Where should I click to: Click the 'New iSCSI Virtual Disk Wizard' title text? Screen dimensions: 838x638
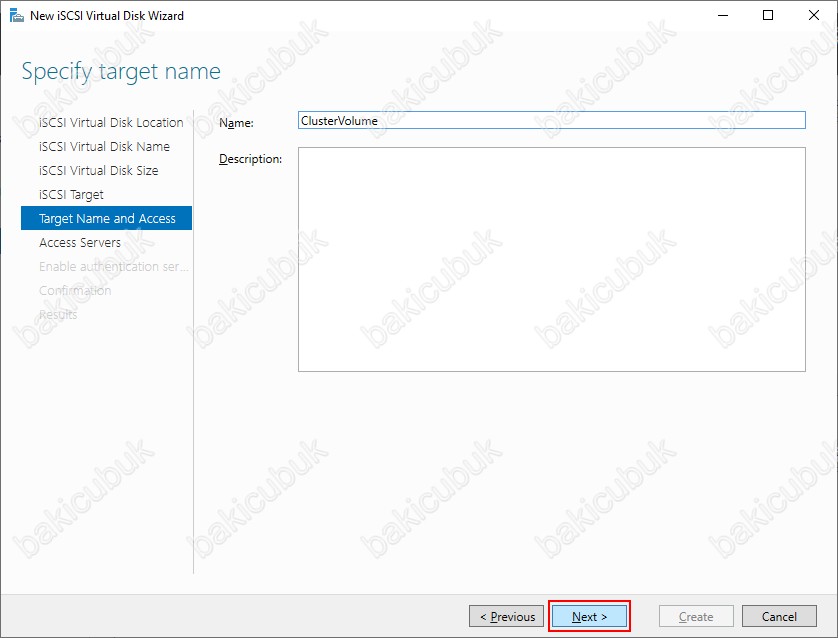[107, 15]
